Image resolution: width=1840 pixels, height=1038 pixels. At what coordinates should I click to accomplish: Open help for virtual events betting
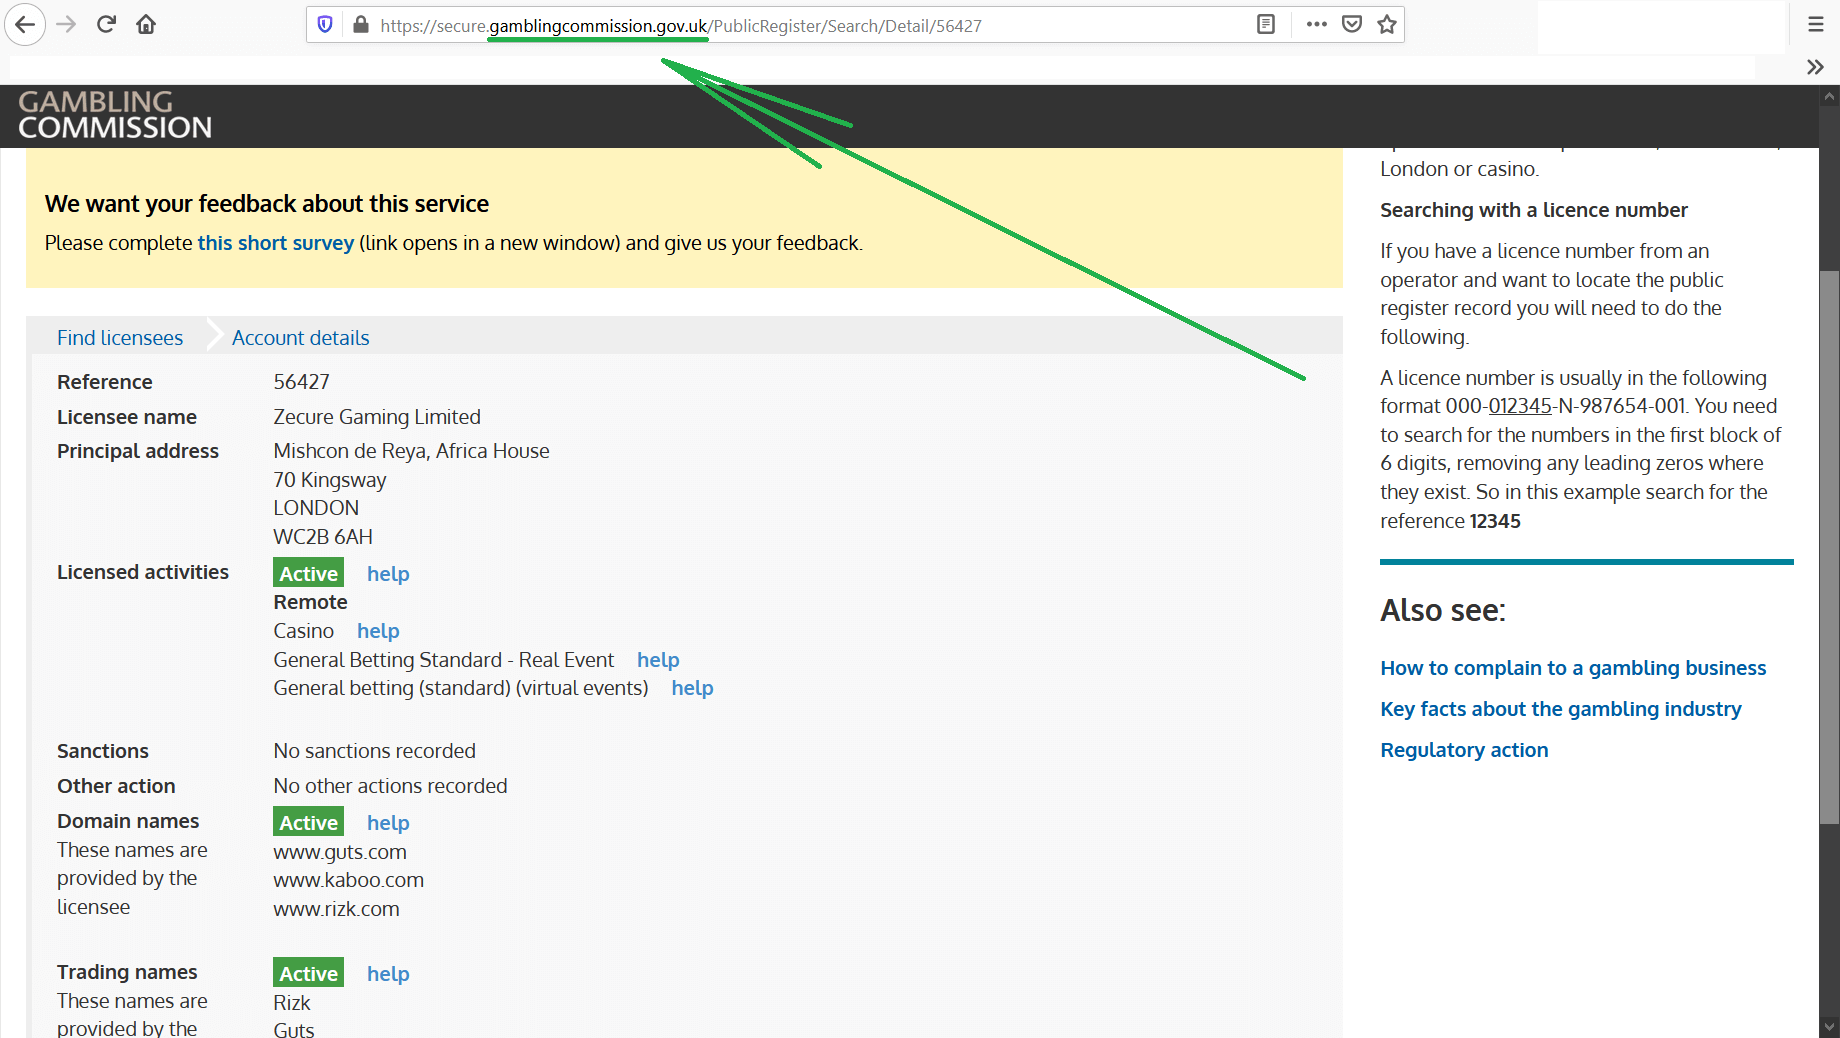coord(692,688)
